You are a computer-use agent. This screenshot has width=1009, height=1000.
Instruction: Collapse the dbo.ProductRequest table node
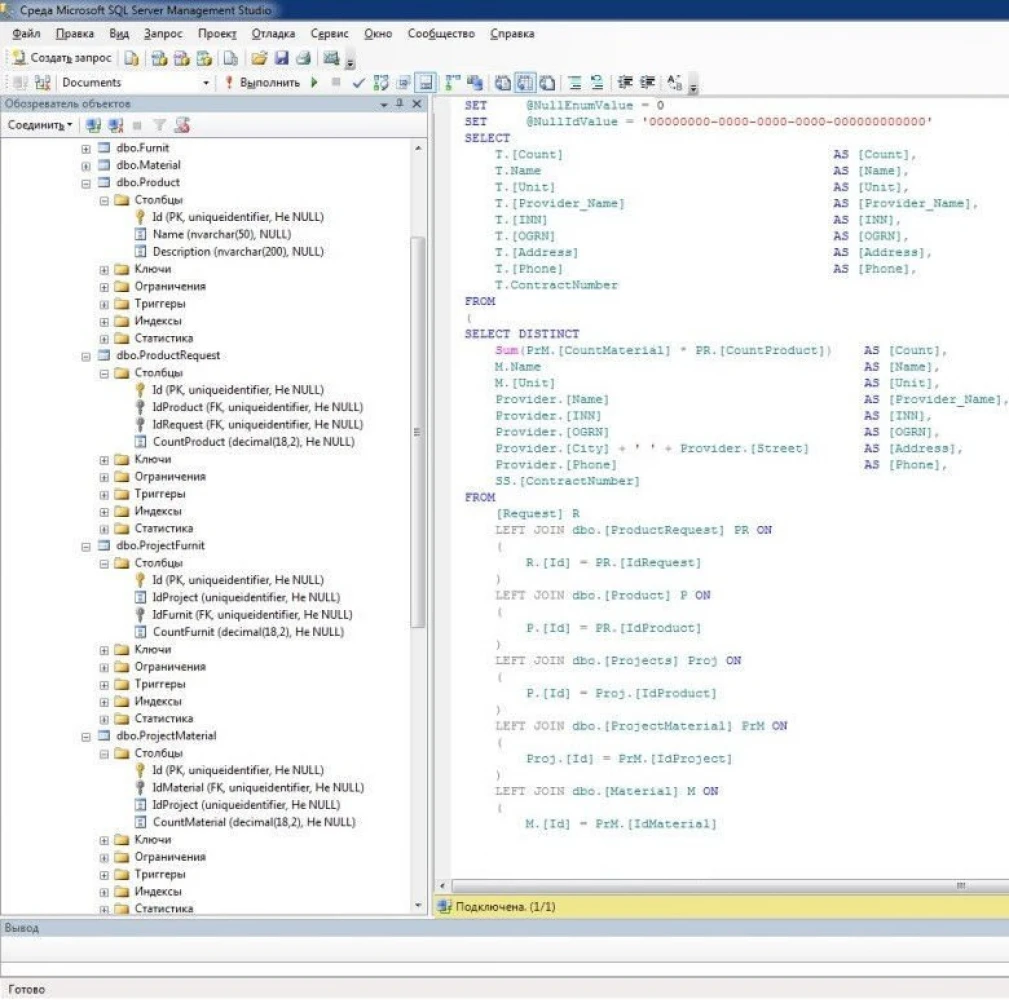(x=86, y=356)
